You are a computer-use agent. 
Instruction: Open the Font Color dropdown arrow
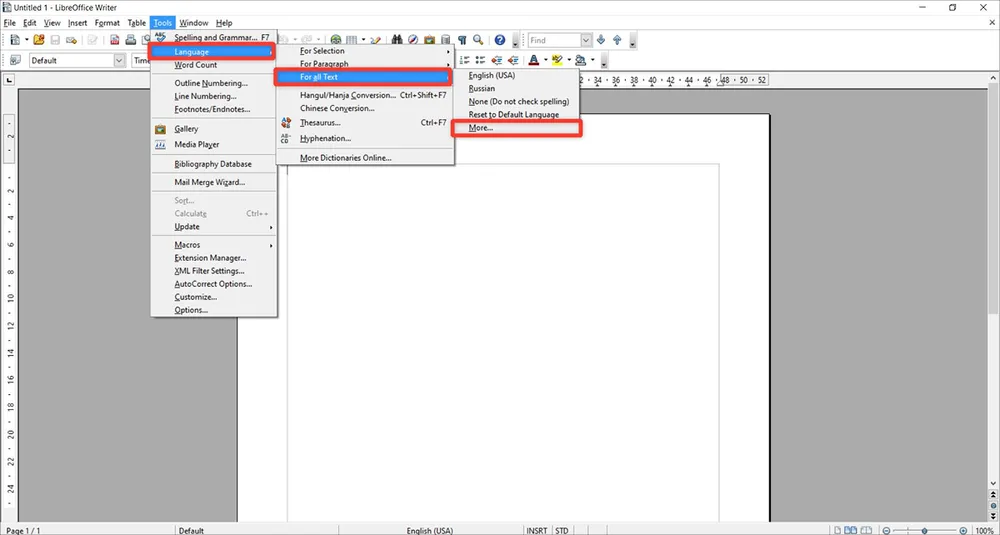(x=545, y=60)
